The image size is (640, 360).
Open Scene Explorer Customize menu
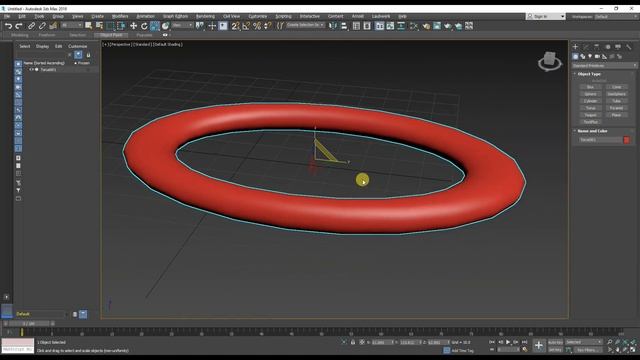pos(78,46)
